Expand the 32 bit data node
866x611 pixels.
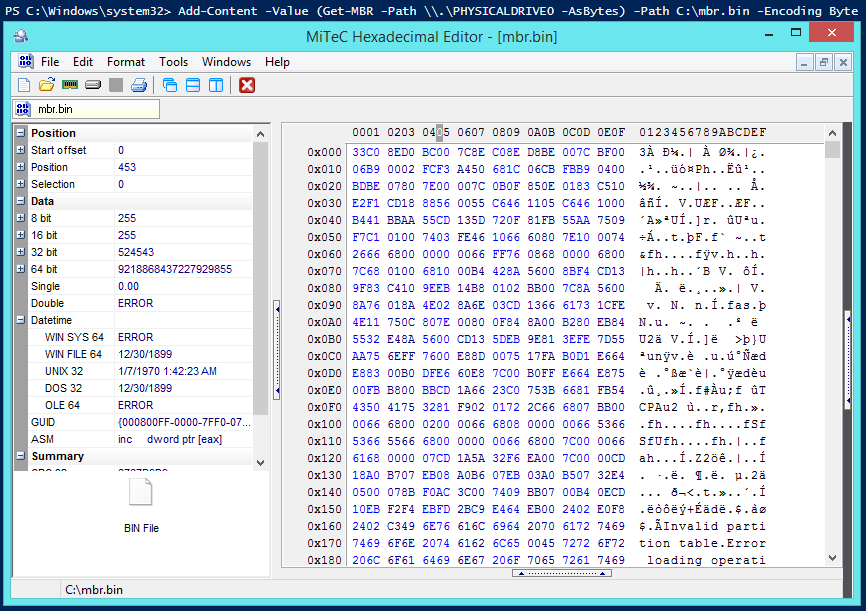[20, 251]
